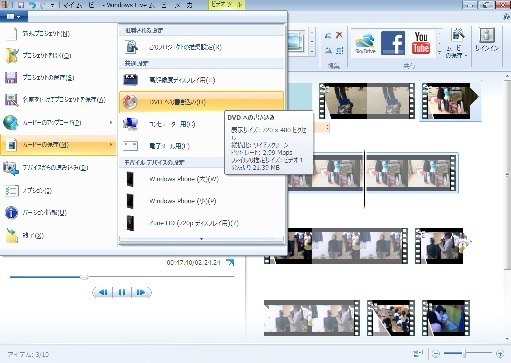Select the first storyboard clip thumbnail
Viewport: 511px width, 363px height.
(367, 101)
